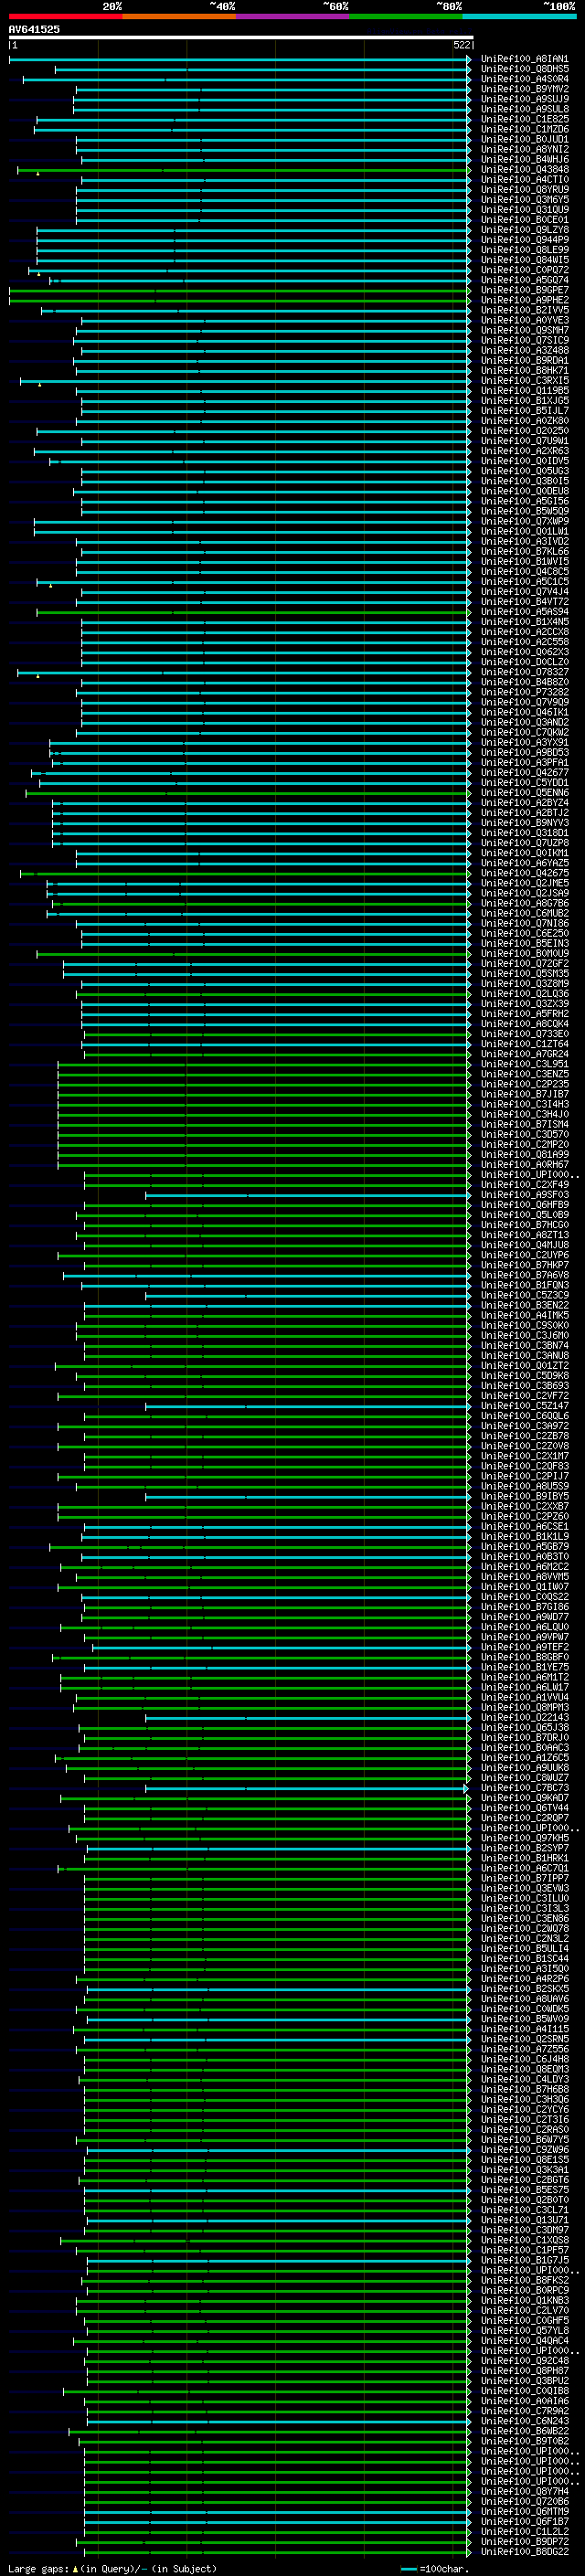
Task: Open hit UniRef100_Q6F1B7
Action: (524, 2521)
